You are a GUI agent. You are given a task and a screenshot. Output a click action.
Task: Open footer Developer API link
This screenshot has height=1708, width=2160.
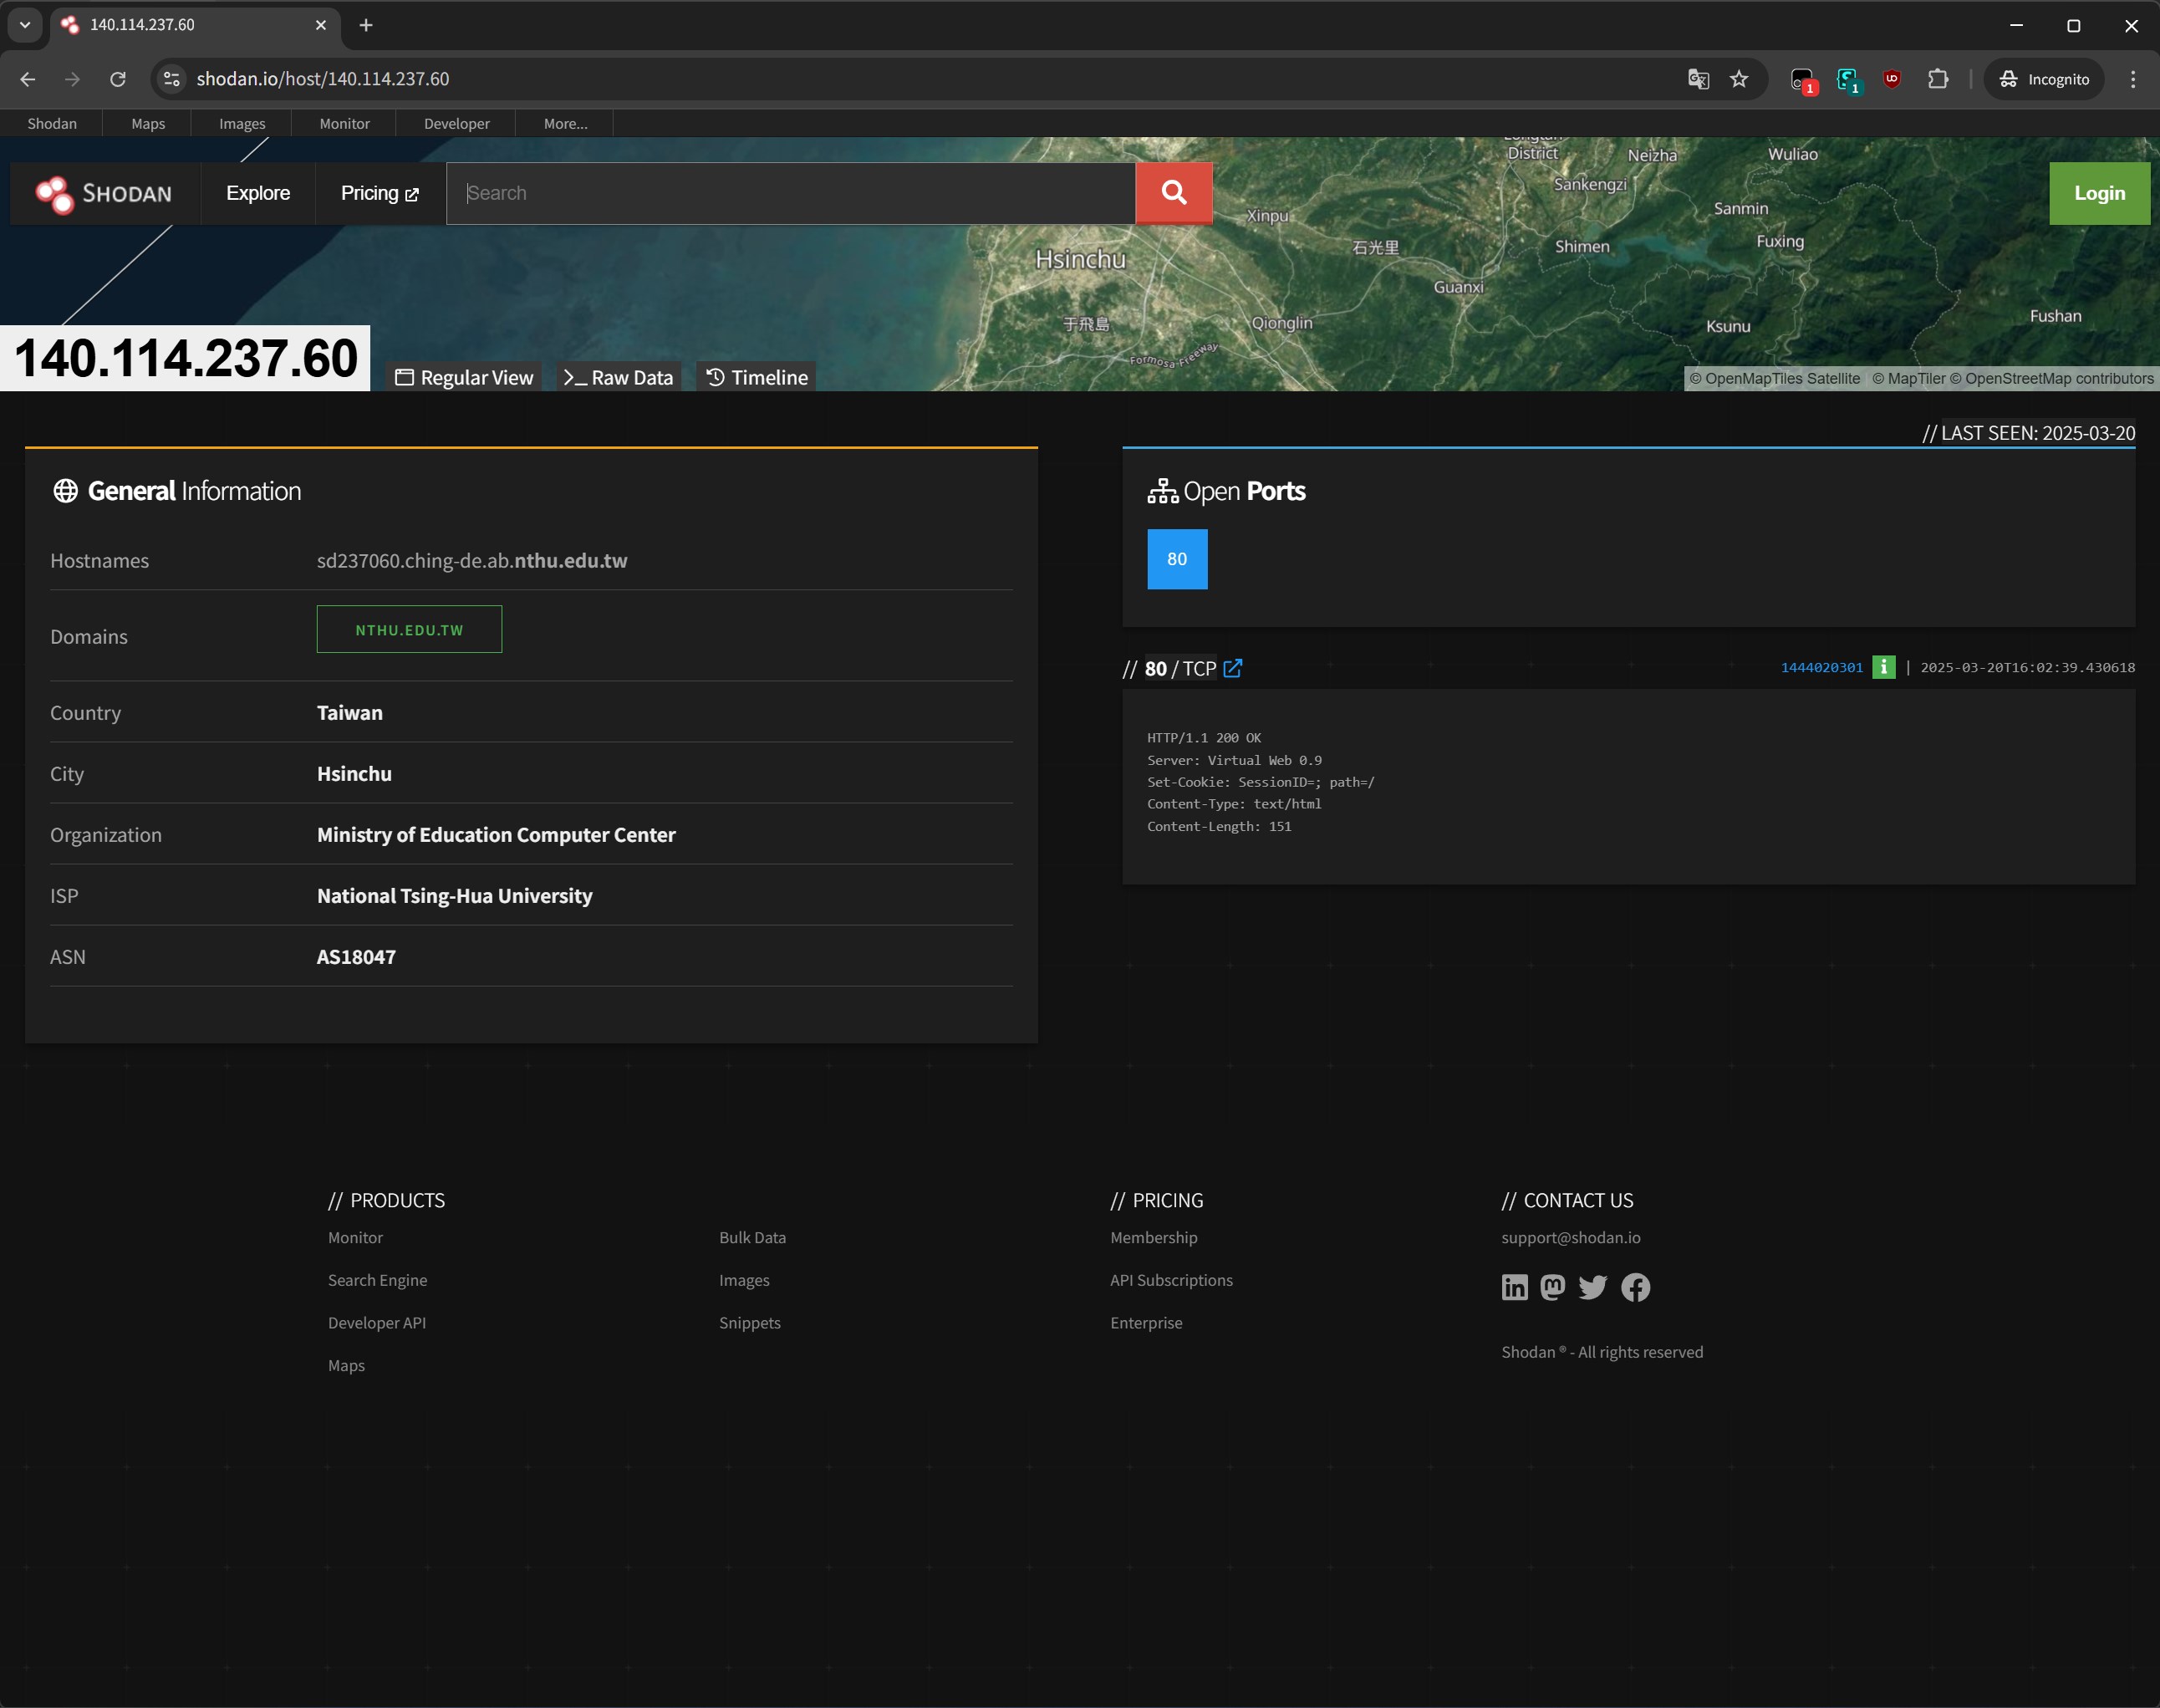point(377,1322)
